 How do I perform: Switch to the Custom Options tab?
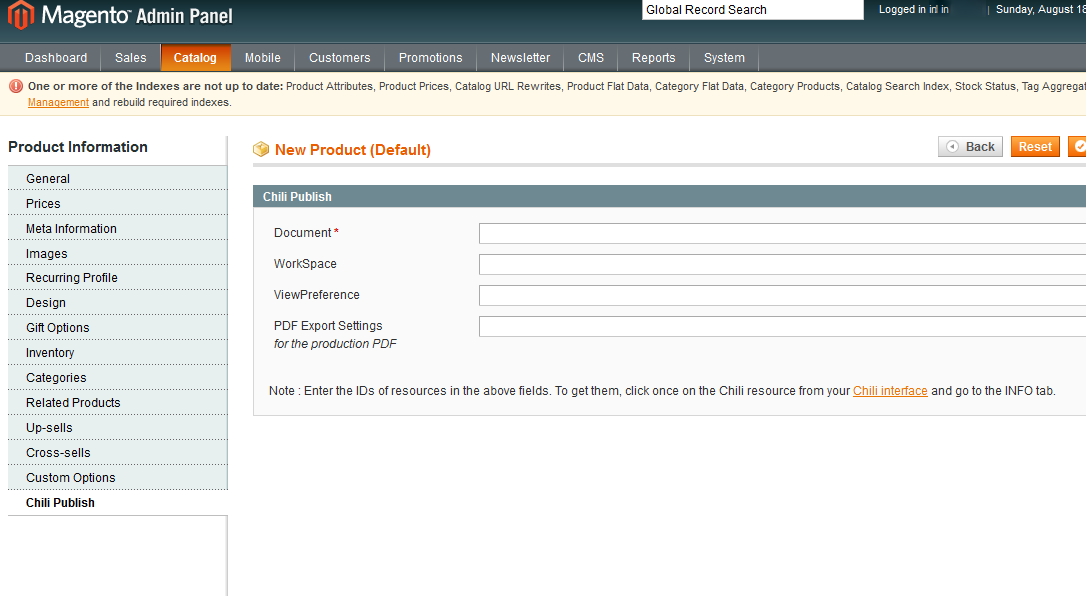pyautogui.click(x=118, y=478)
